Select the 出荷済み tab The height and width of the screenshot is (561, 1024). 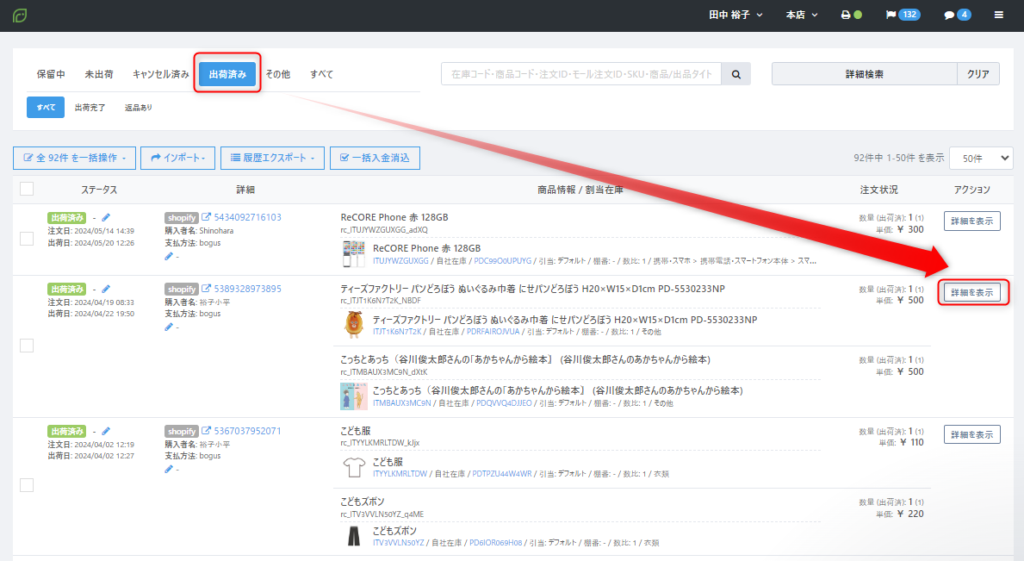coord(227,74)
